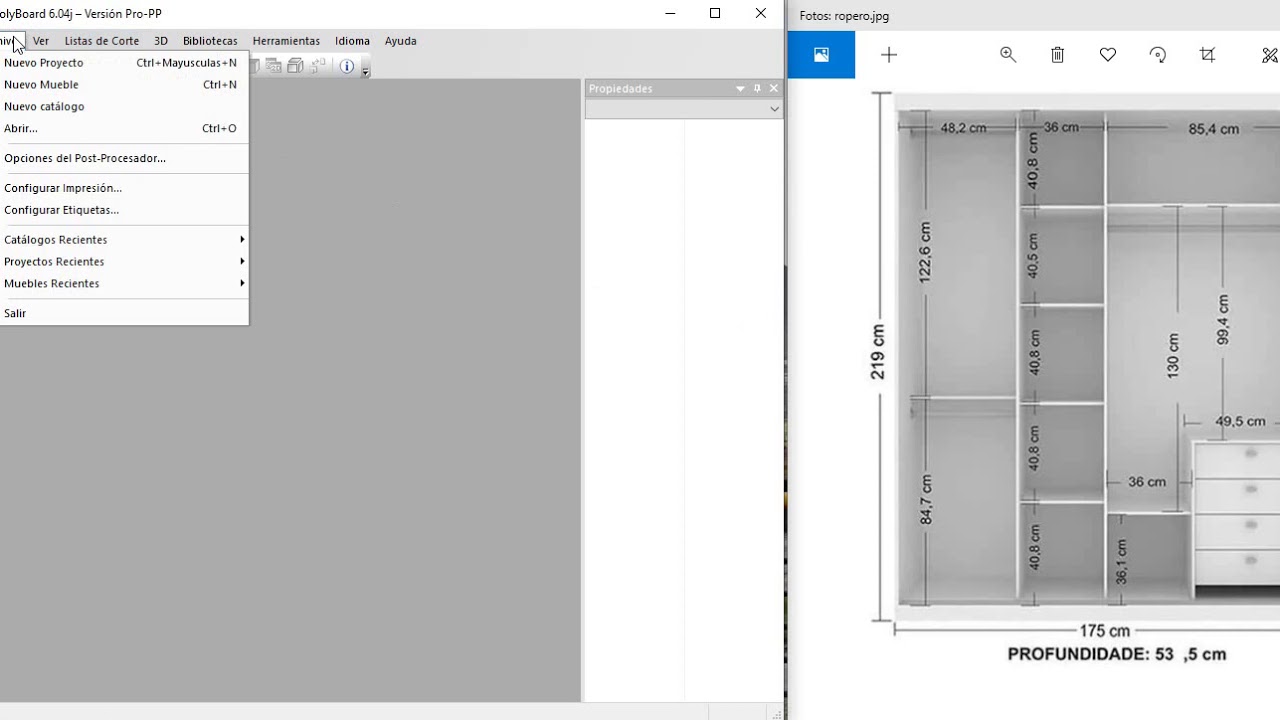Open the Herramientas menu
This screenshot has height=720, width=1280.
pos(286,41)
